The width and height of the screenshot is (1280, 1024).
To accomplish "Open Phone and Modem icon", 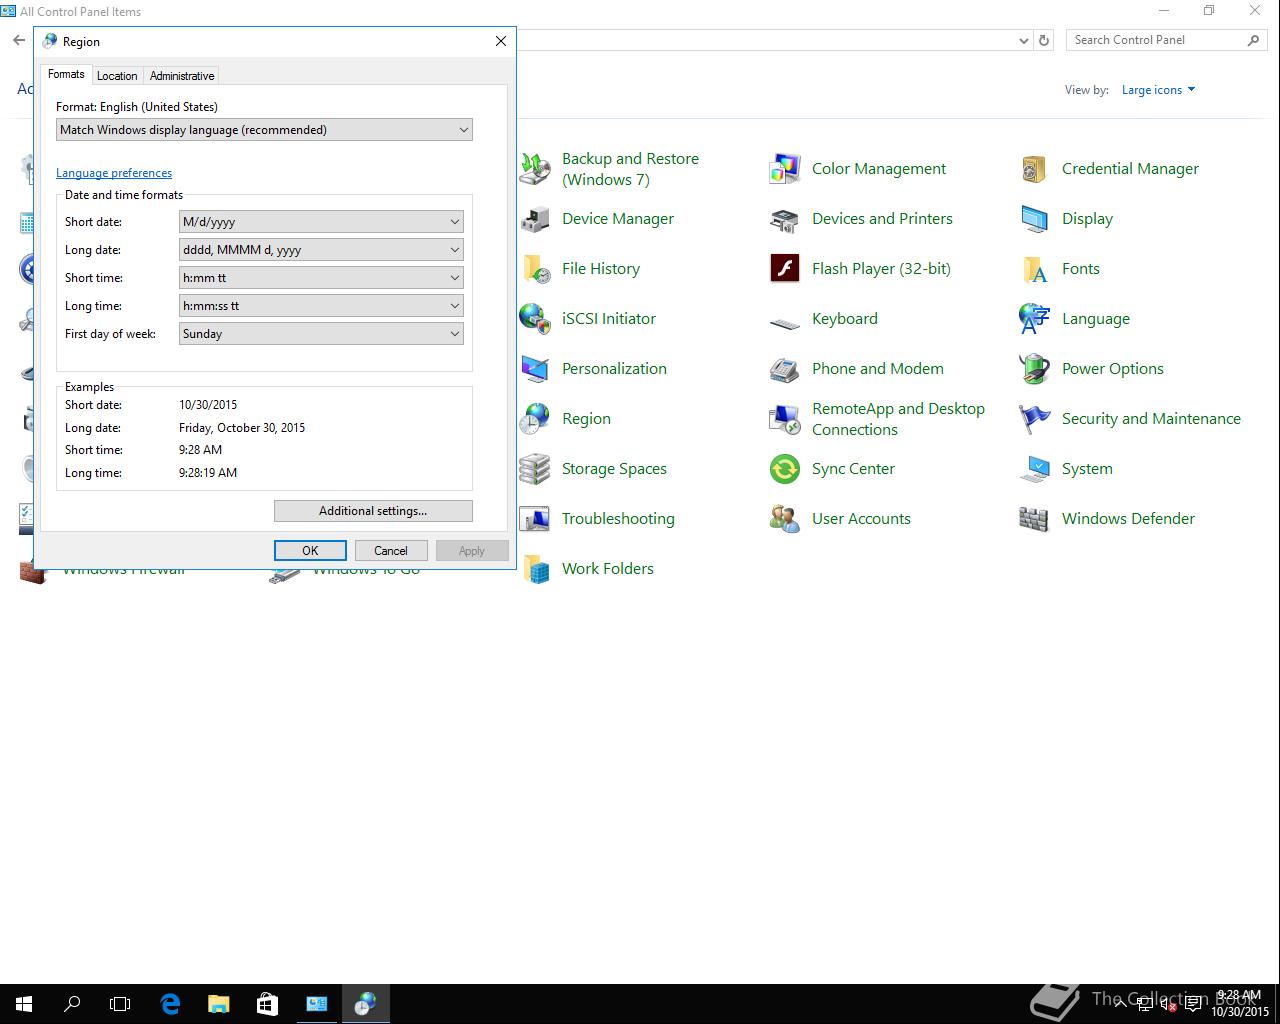I will (785, 369).
